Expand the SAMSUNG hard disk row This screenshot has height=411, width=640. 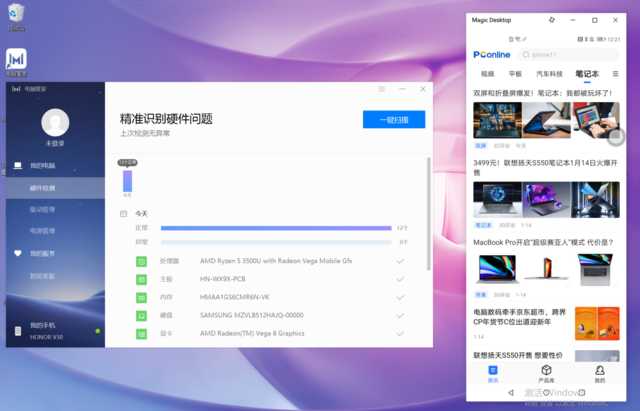[x=400, y=315]
